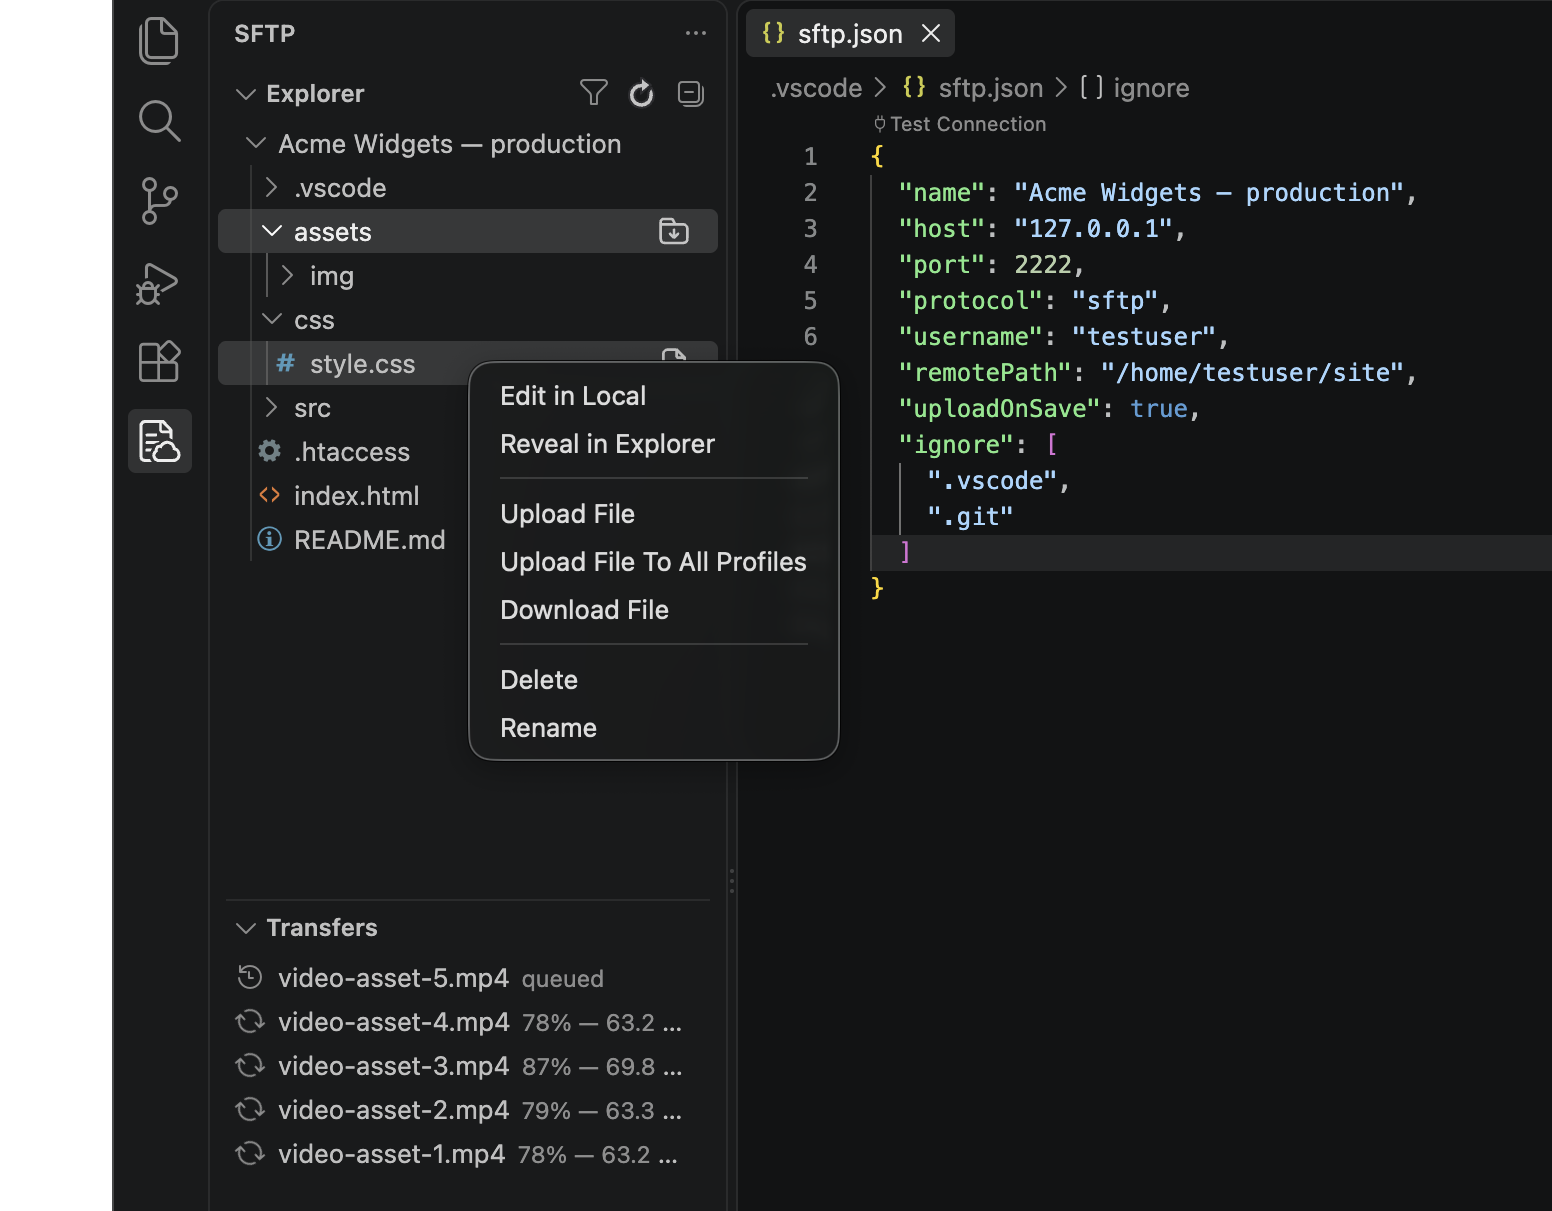
Task: Click the info icon of README.md
Action: pyautogui.click(x=270, y=539)
